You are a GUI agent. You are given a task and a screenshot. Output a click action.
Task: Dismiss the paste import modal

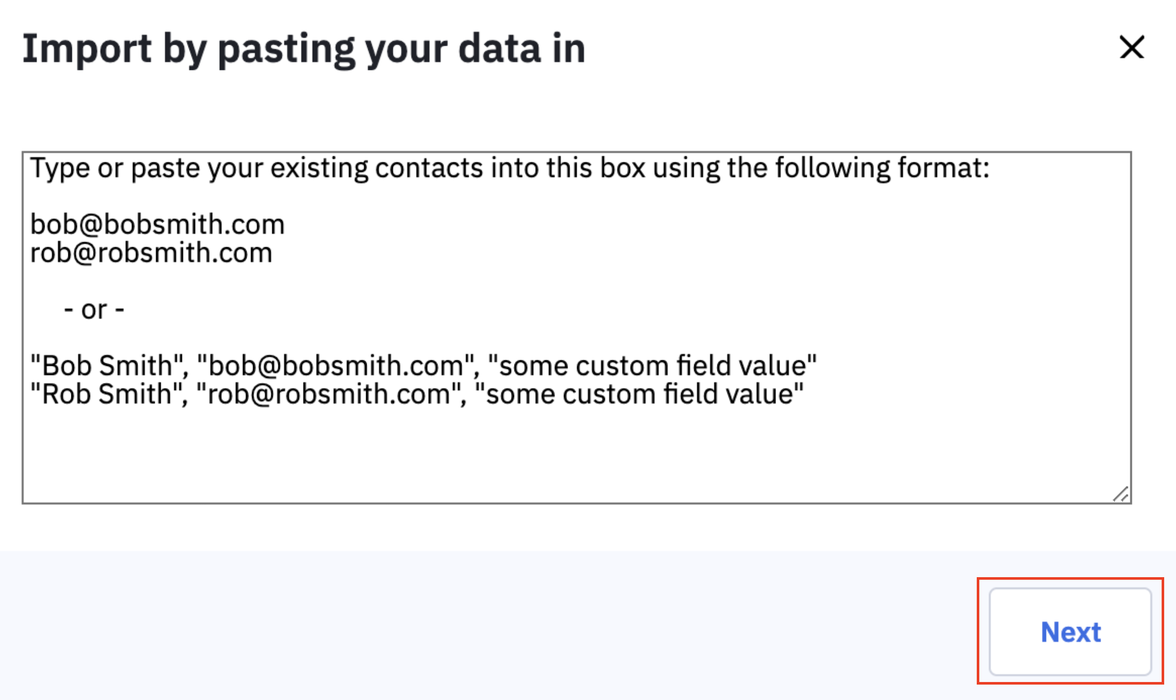coord(1131,47)
